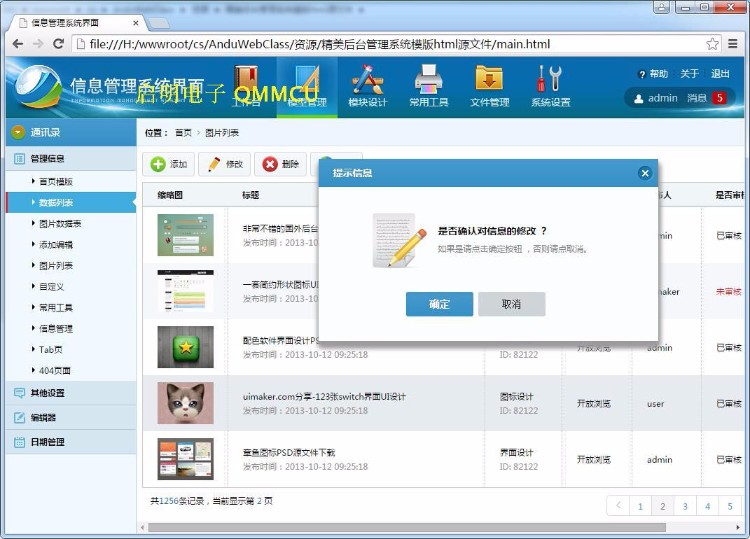Open a new browser tab

(158, 23)
